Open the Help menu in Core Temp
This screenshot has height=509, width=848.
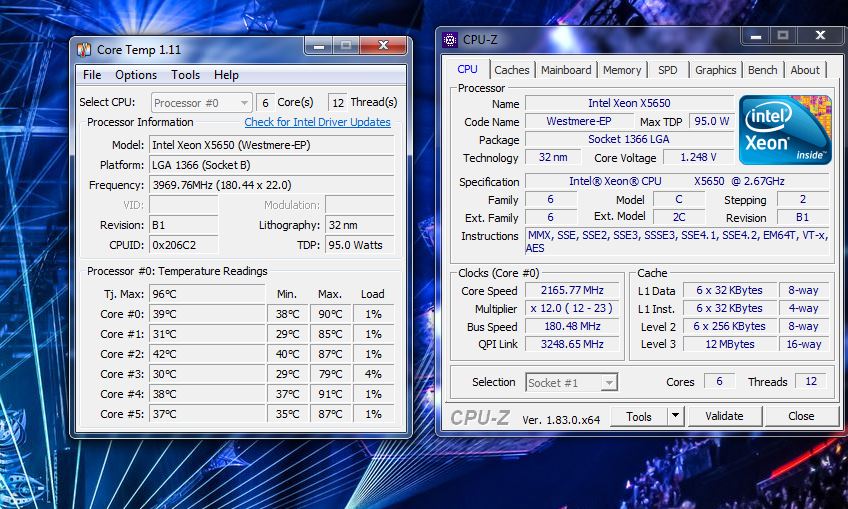point(226,75)
